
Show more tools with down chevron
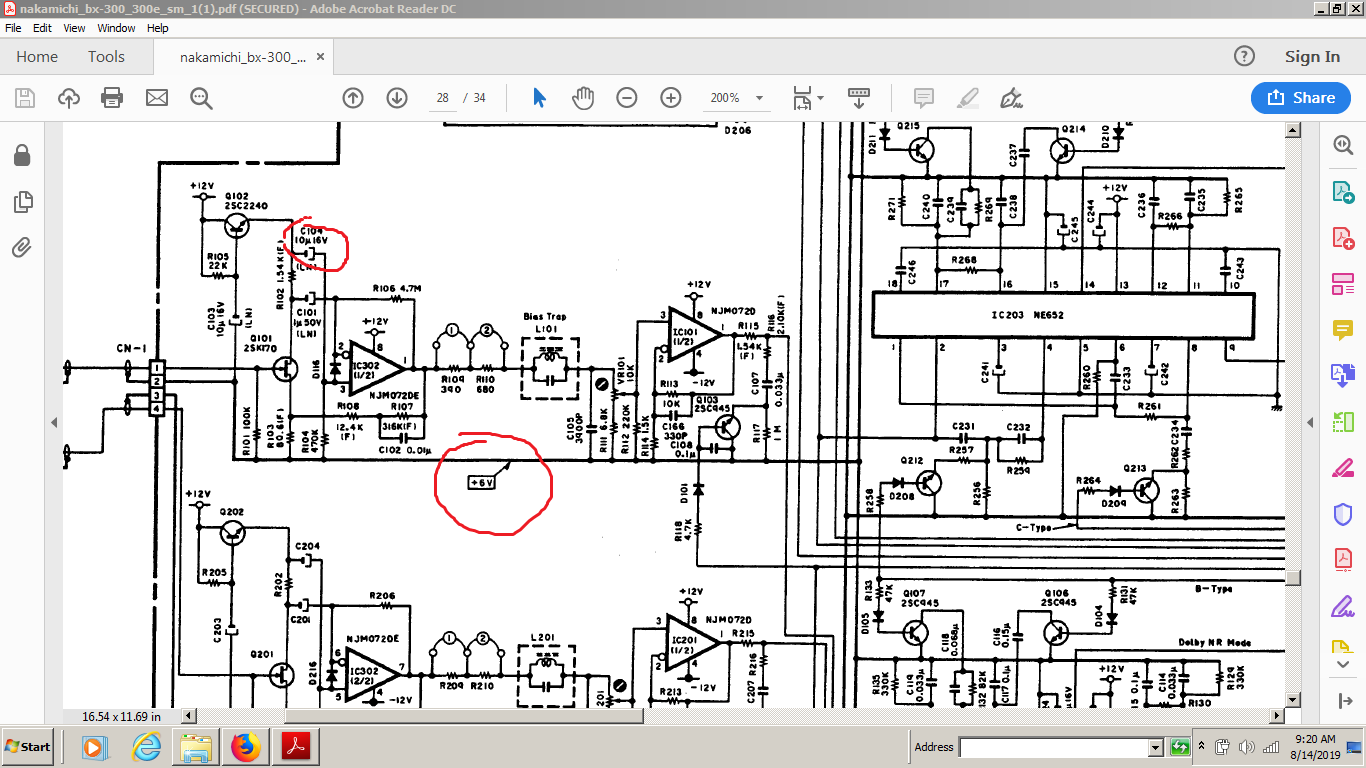(x=1342, y=664)
